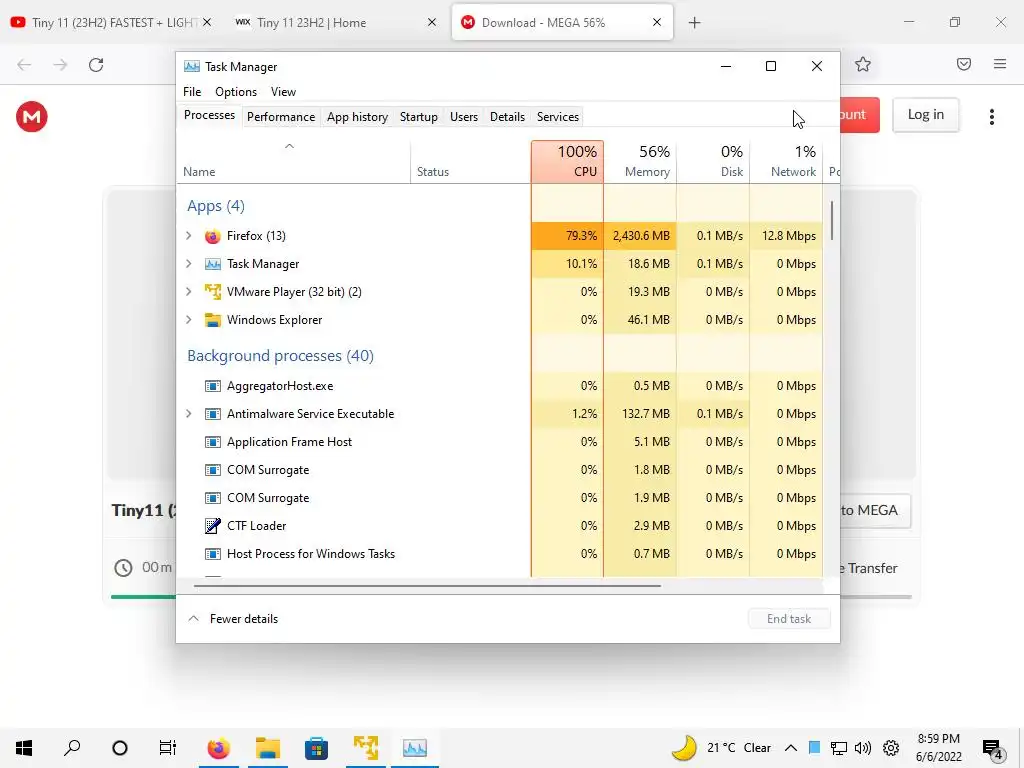Click the Firefox icon in the Apps list
The image size is (1024, 768).
[x=212, y=236]
